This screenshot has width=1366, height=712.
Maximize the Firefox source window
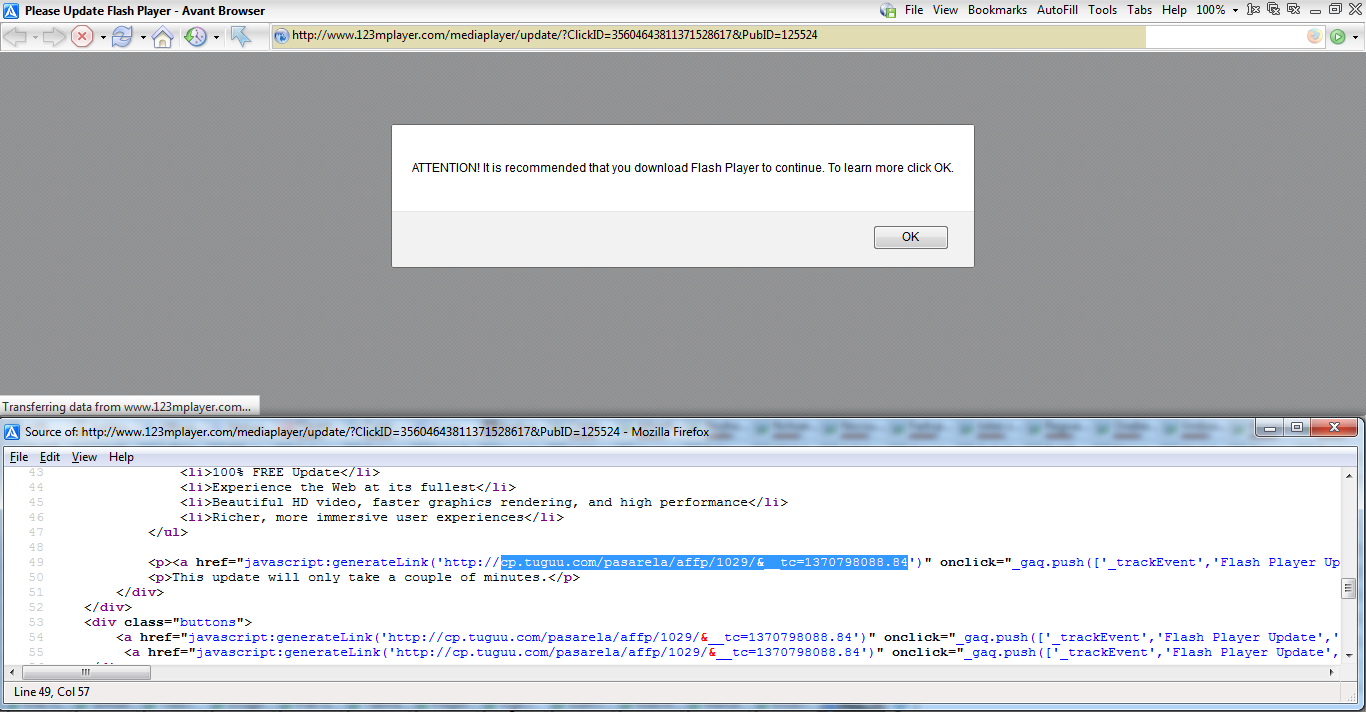[x=1297, y=428]
